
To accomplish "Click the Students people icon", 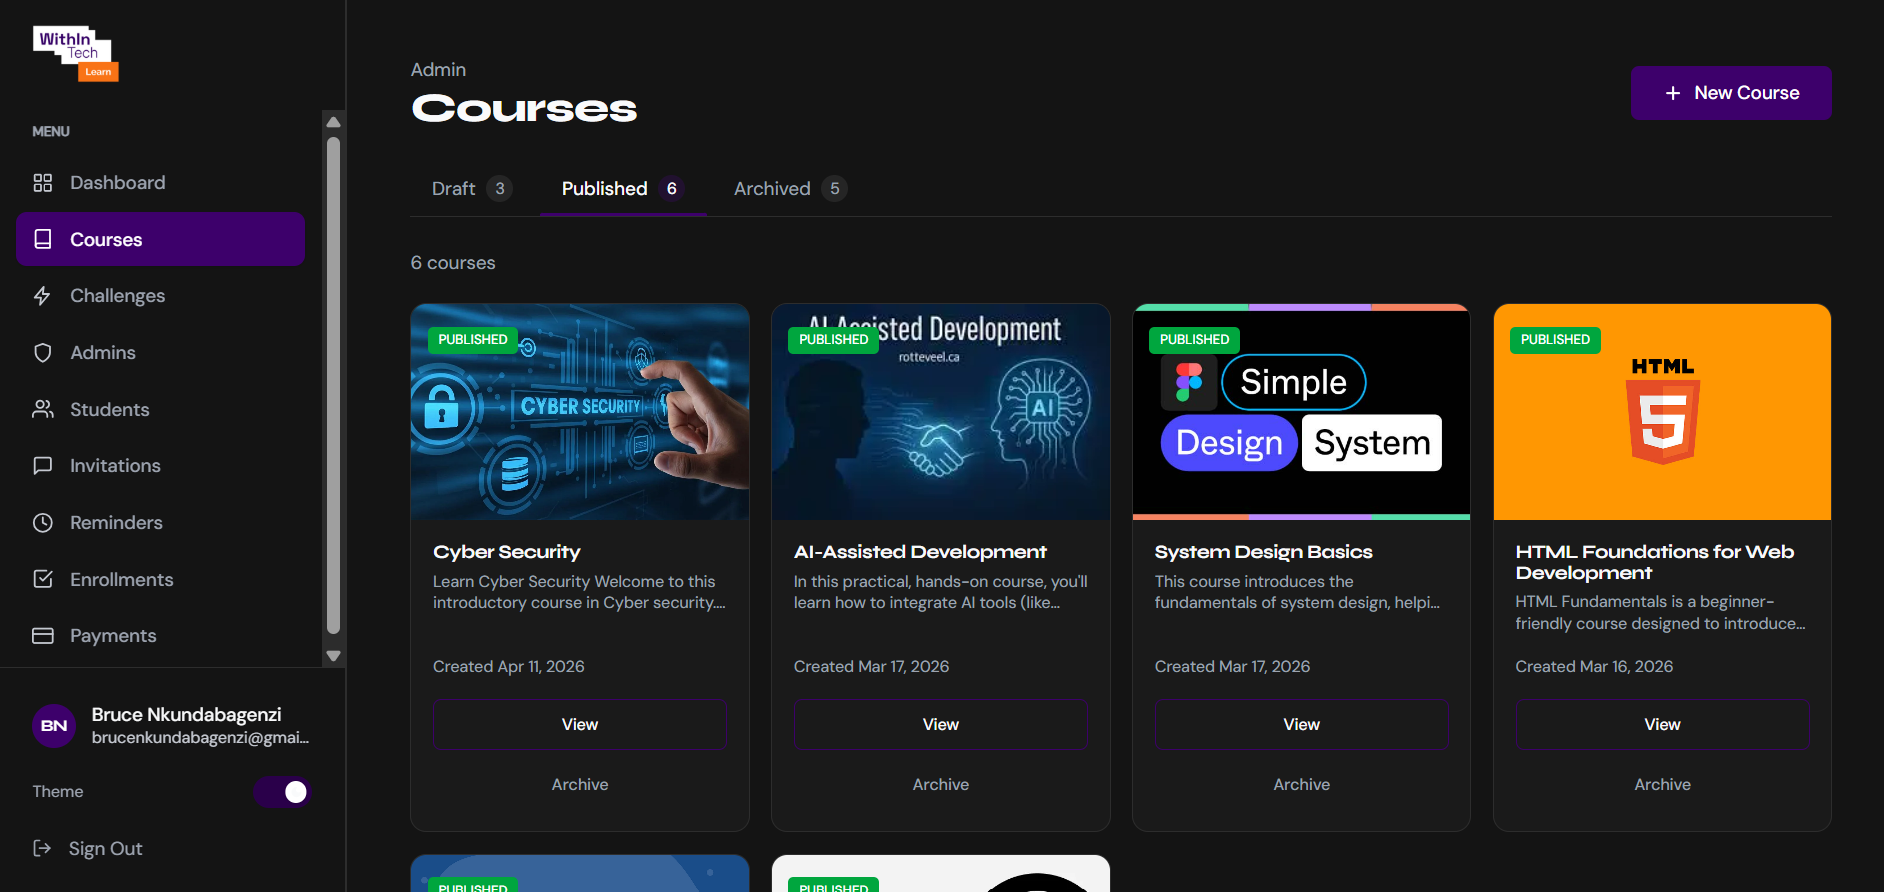I will (43, 409).
